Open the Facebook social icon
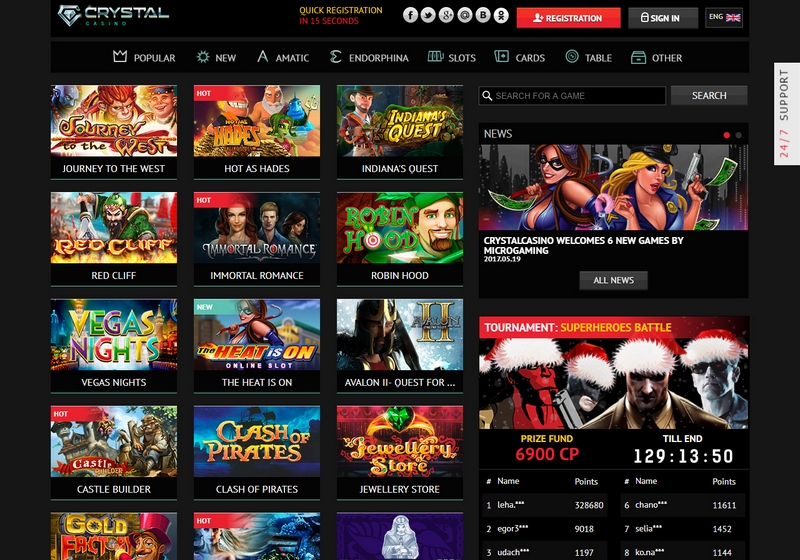The height and width of the screenshot is (560, 800). [410, 15]
